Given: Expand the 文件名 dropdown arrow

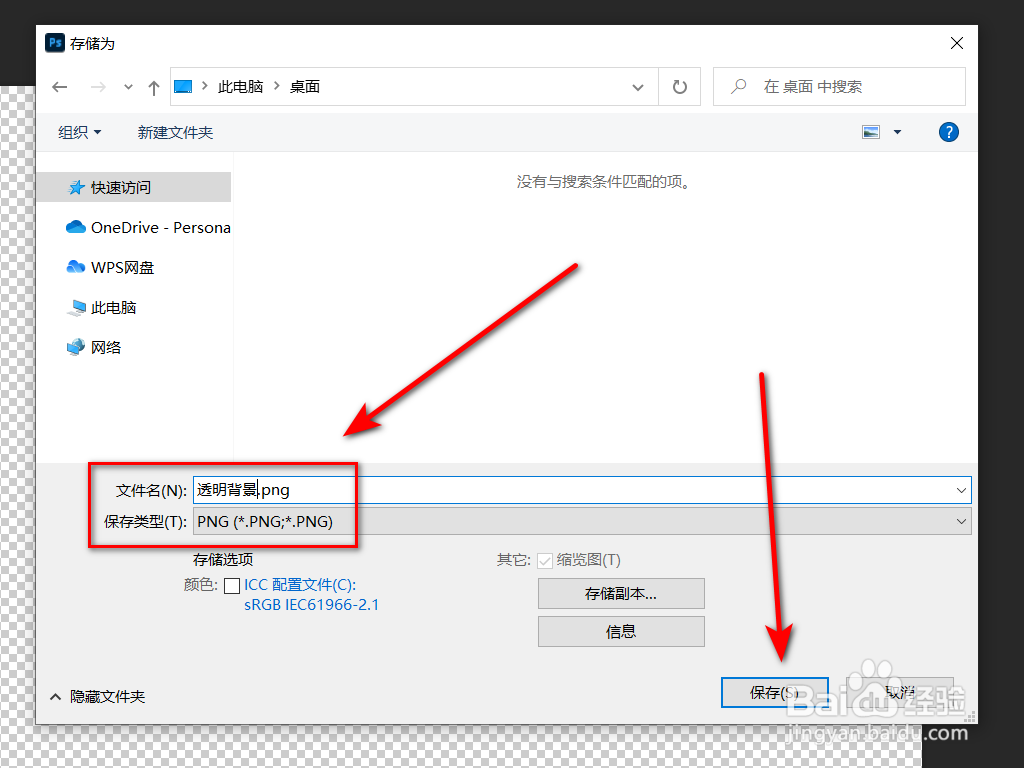Looking at the screenshot, I should click(x=961, y=490).
